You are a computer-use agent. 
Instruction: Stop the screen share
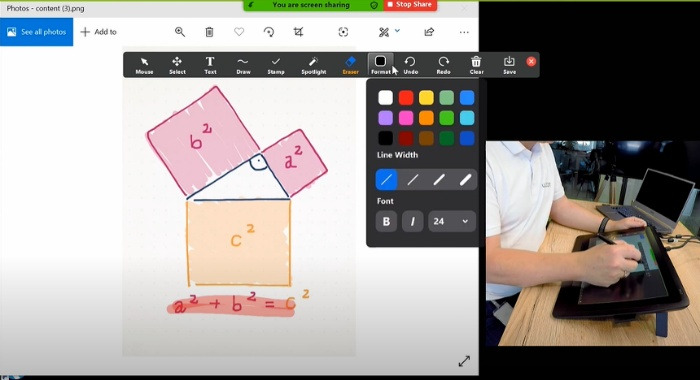pos(409,4)
